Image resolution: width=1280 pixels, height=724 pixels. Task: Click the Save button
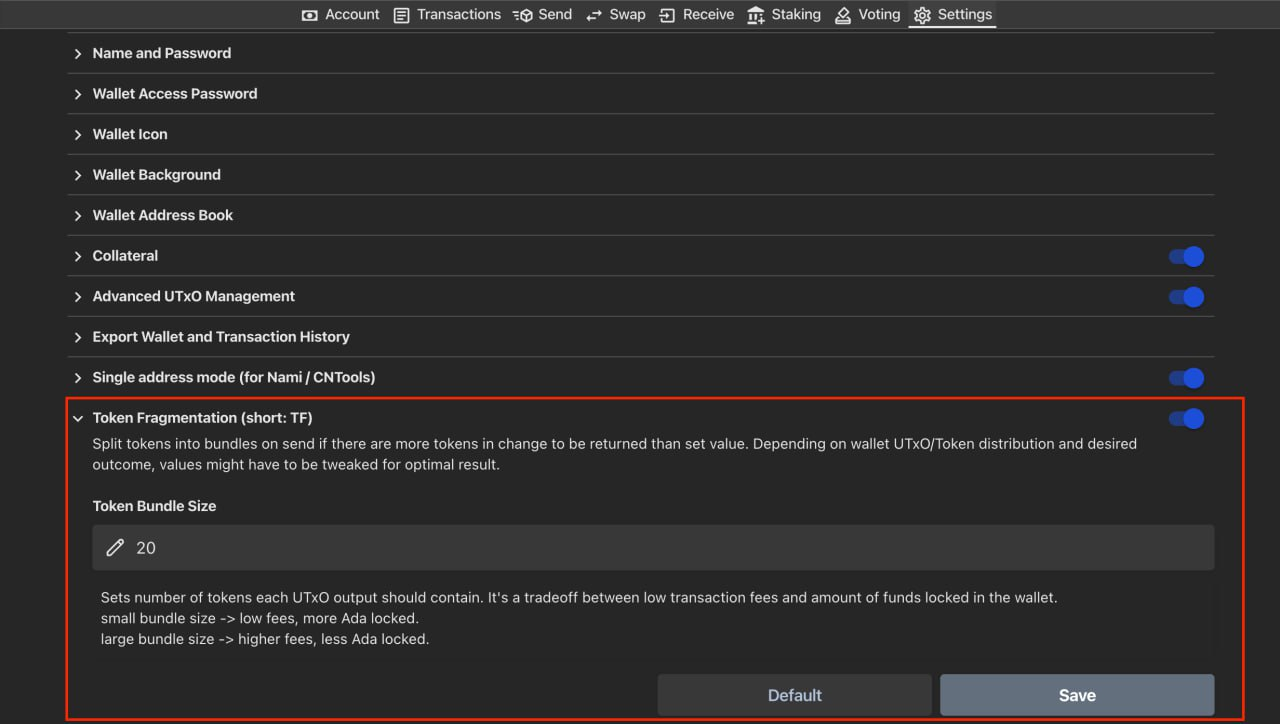1077,695
